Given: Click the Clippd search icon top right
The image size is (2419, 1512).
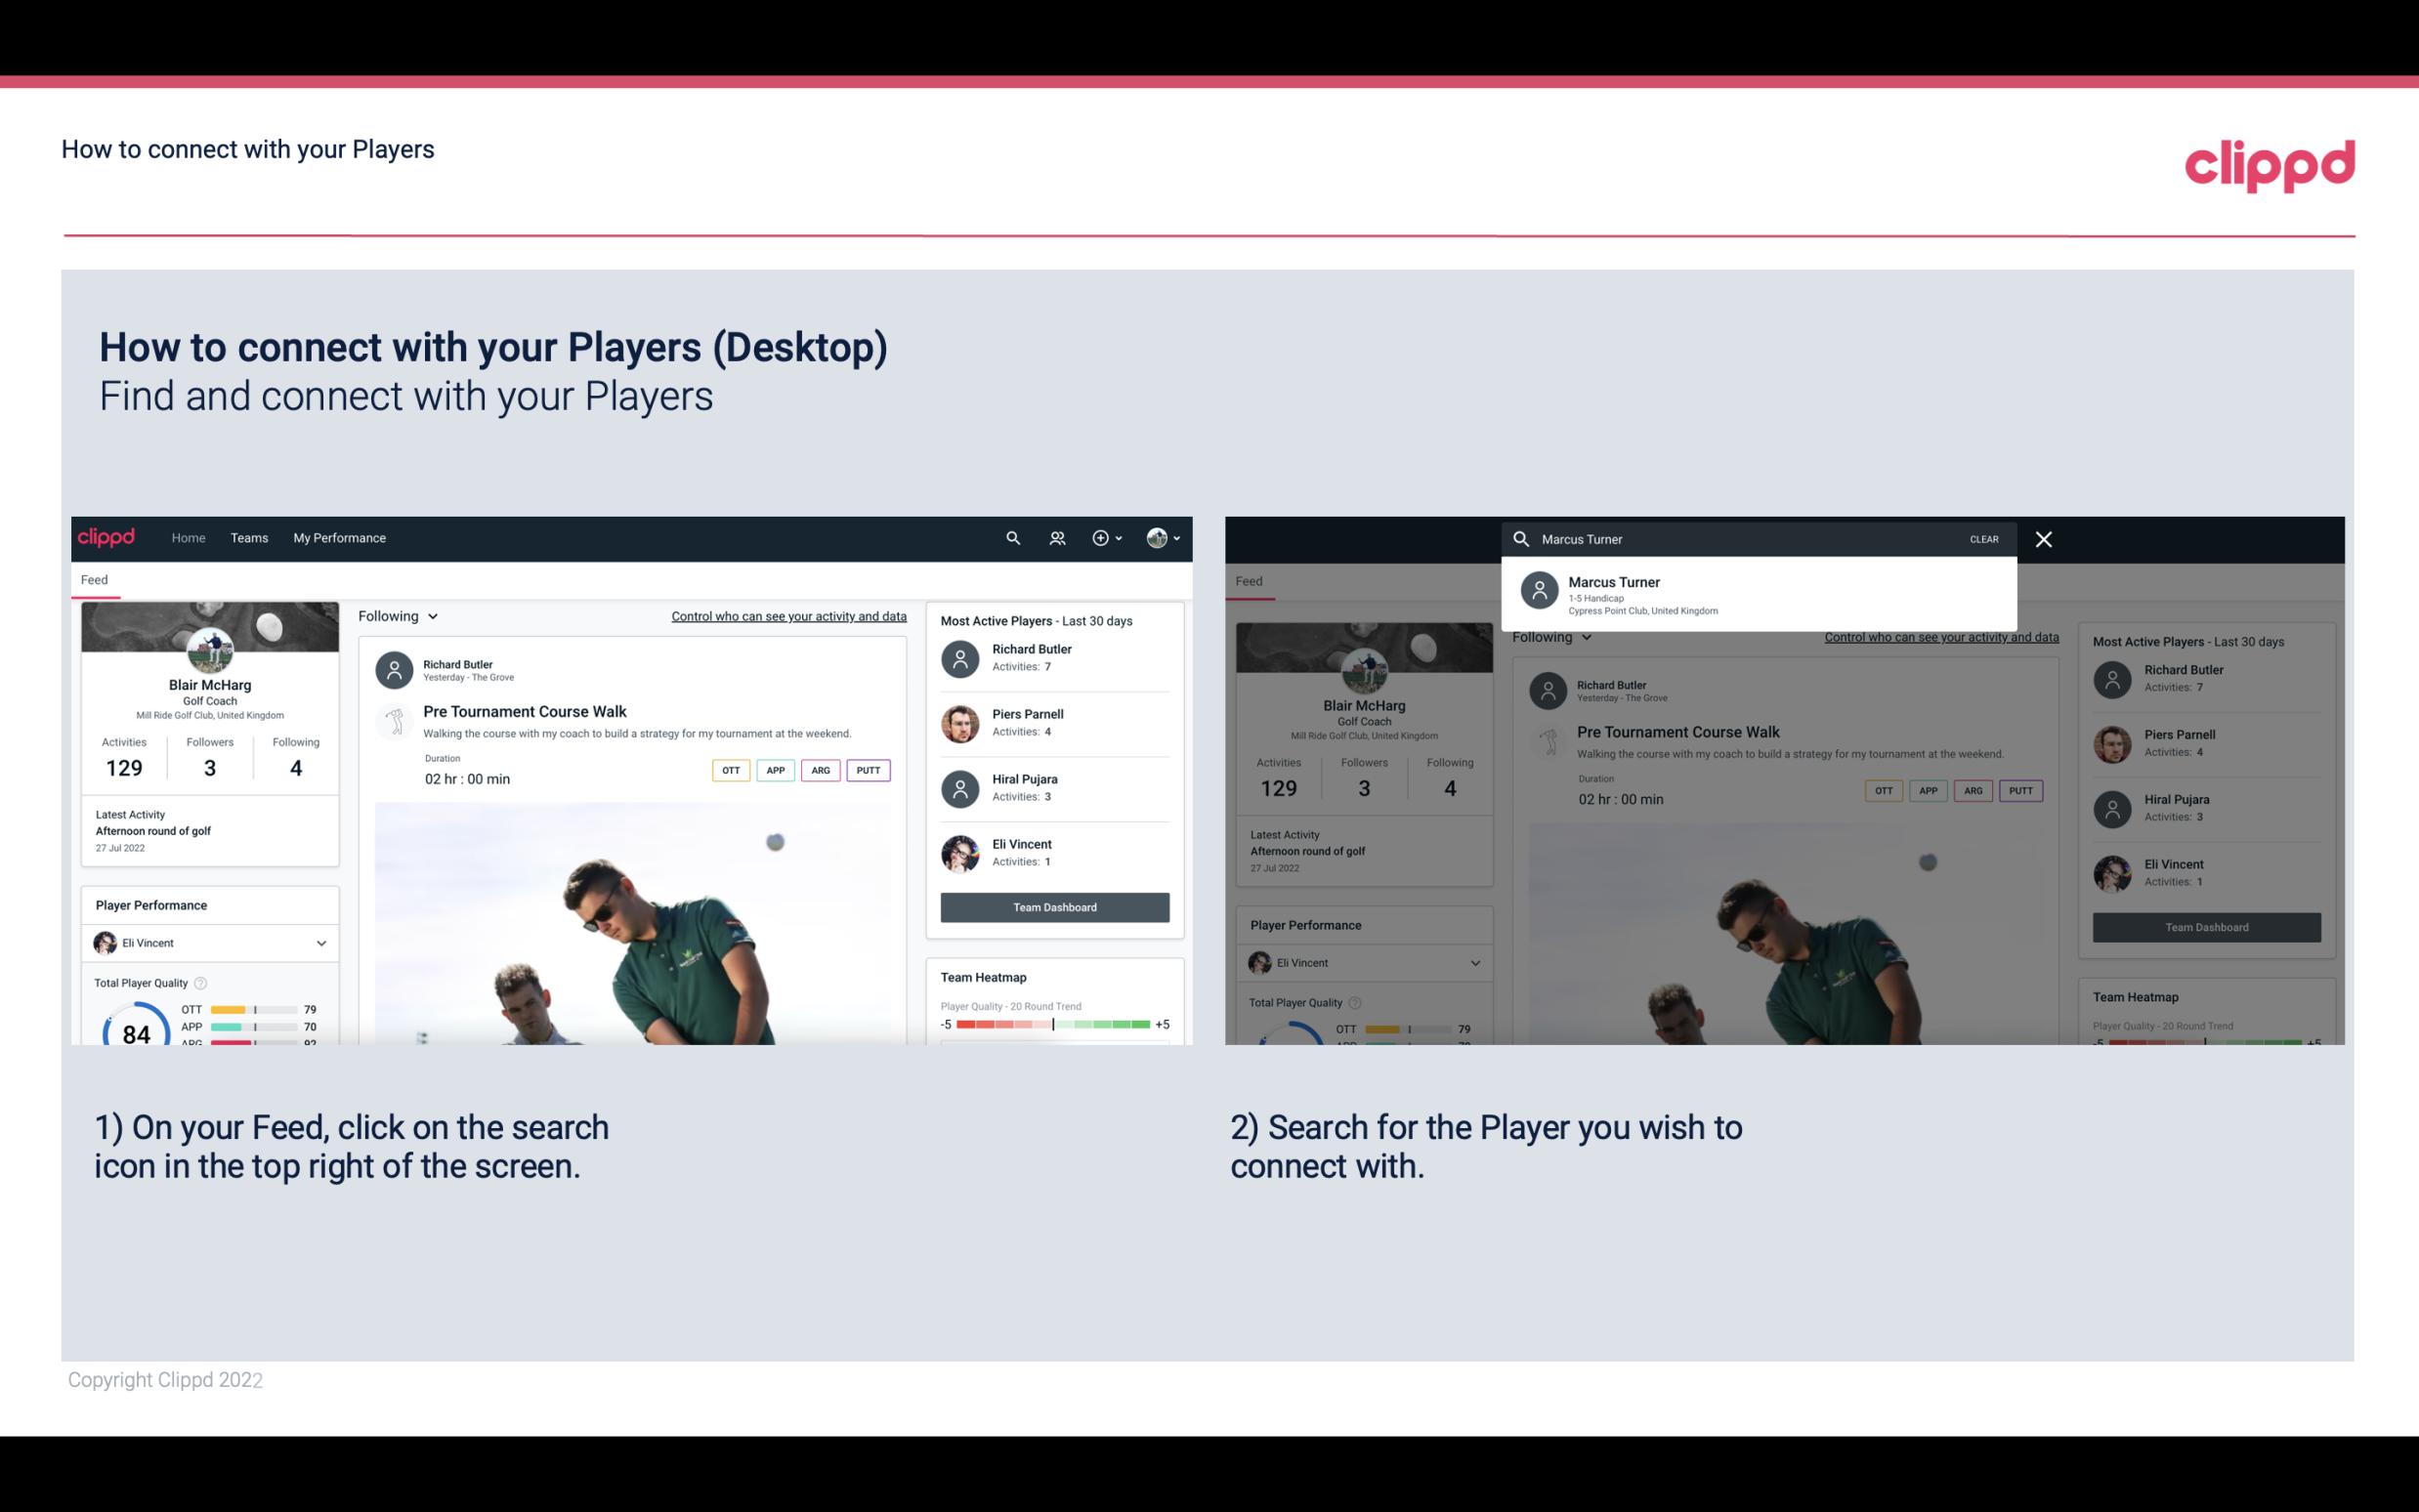Looking at the screenshot, I should pos(1013,536).
